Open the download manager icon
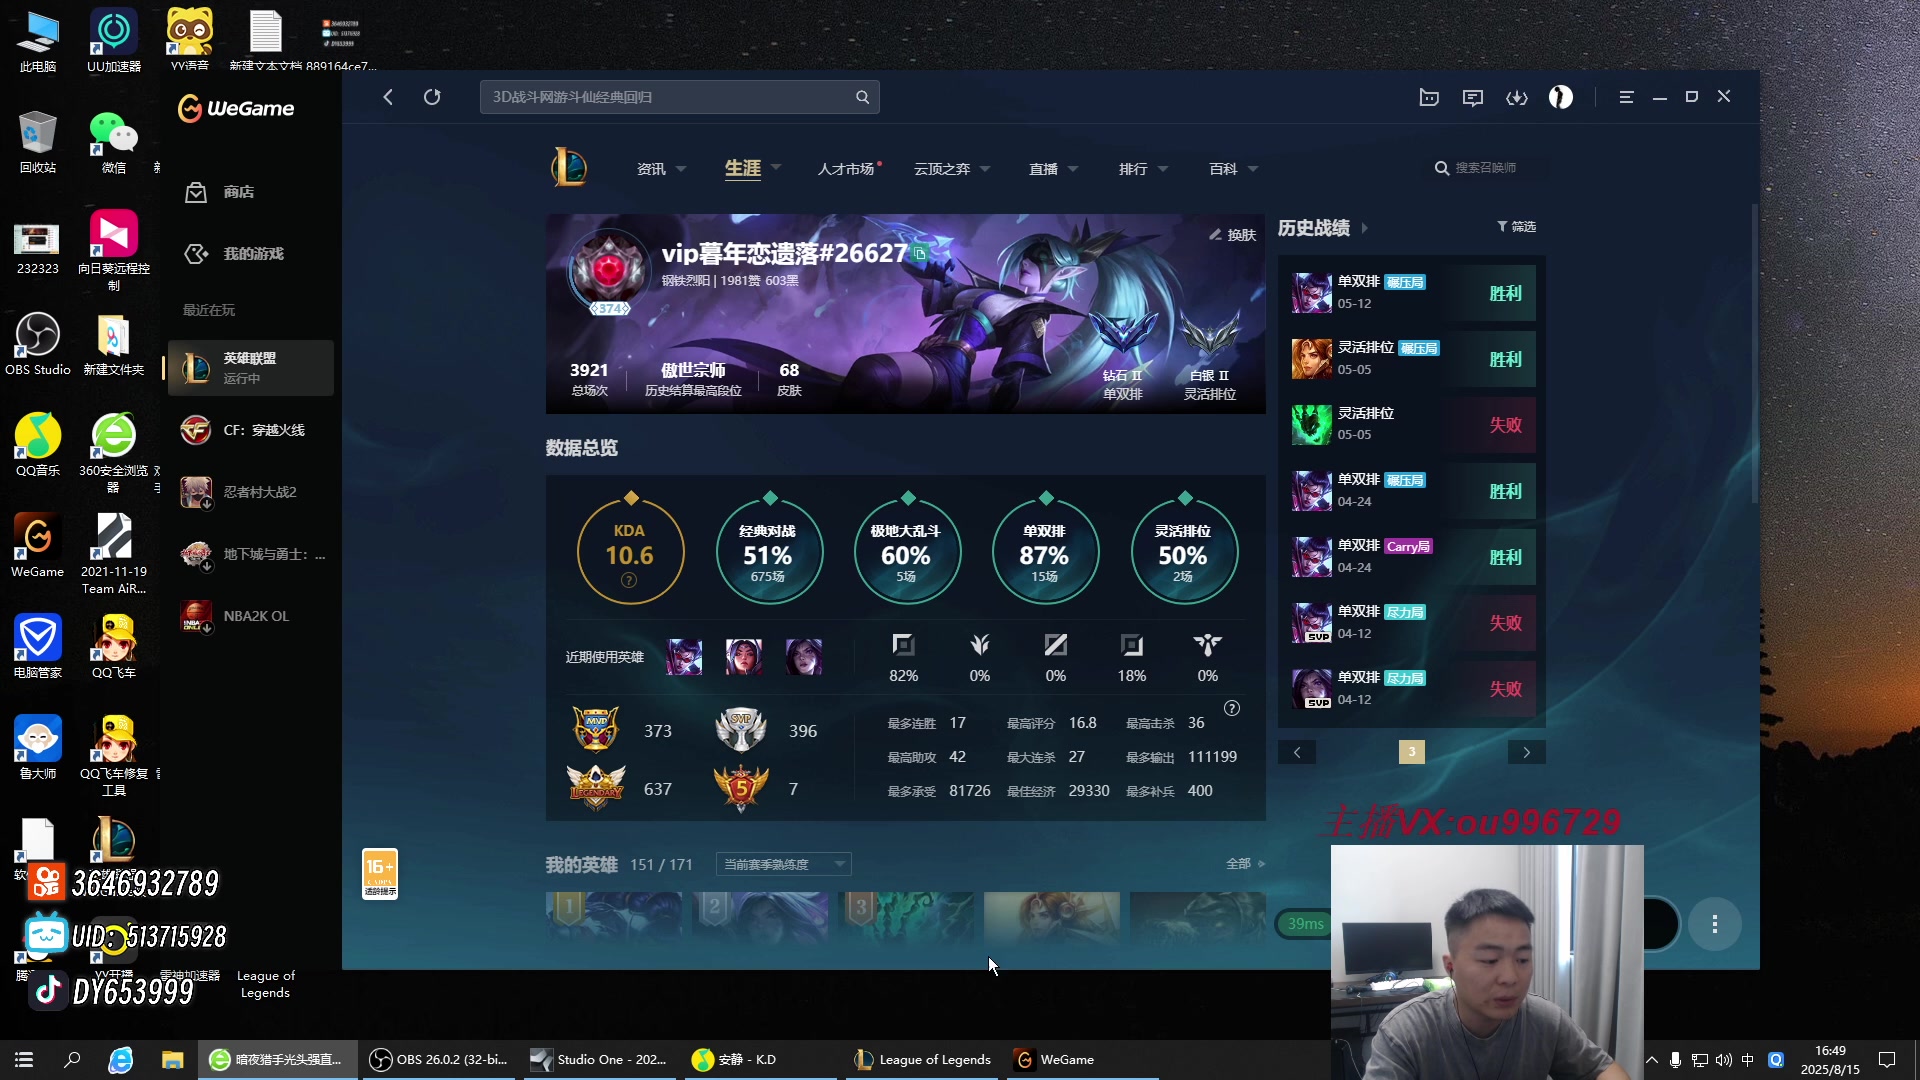Viewport: 1920px width, 1080px height. click(x=1517, y=97)
